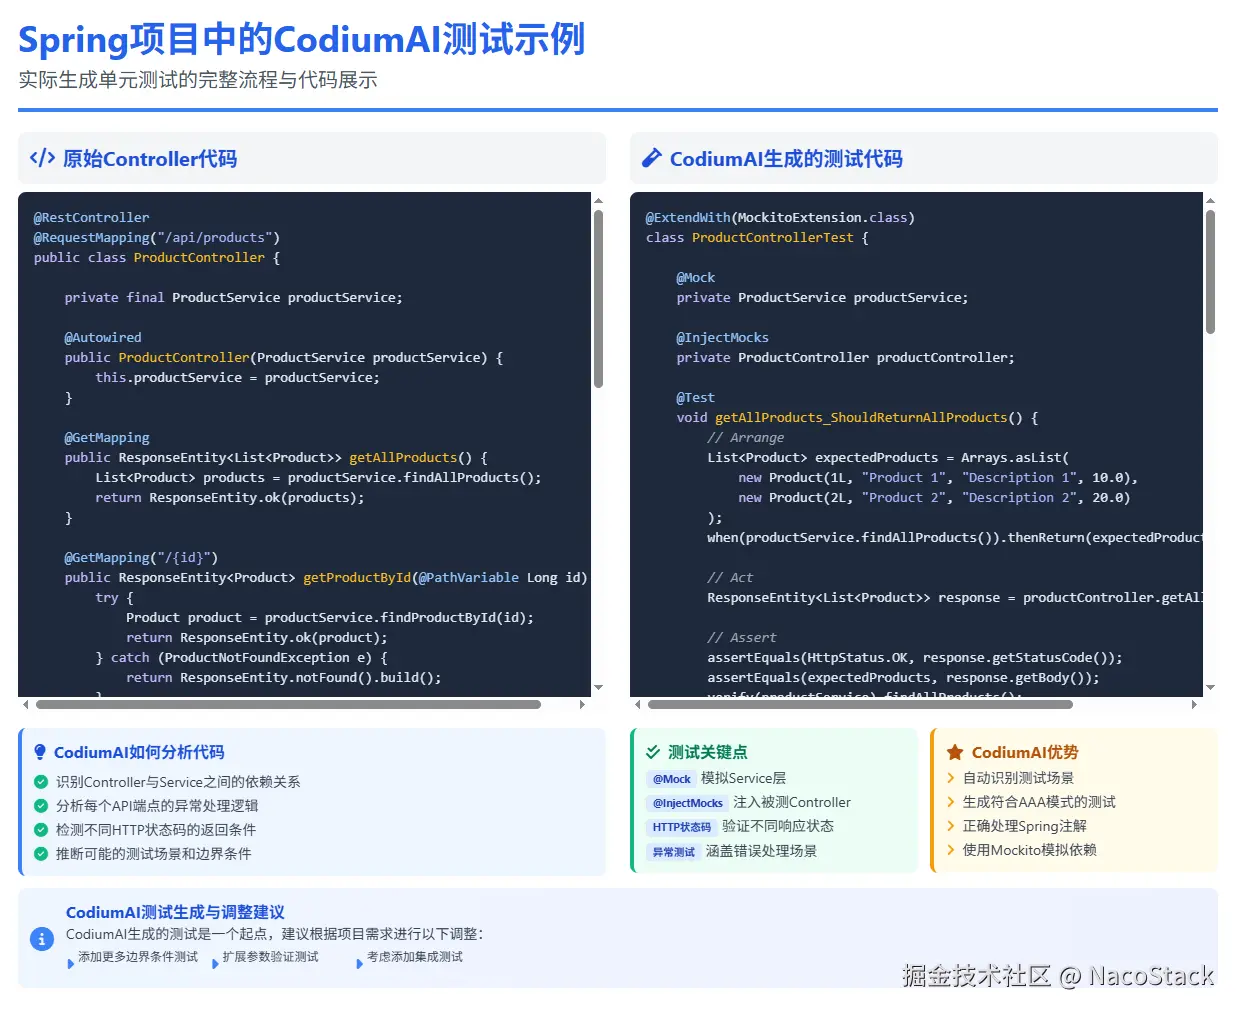Click the Controller code vertical scrollbar thumb
The width and height of the screenshot is (1240, 1016).
(598, 299)
